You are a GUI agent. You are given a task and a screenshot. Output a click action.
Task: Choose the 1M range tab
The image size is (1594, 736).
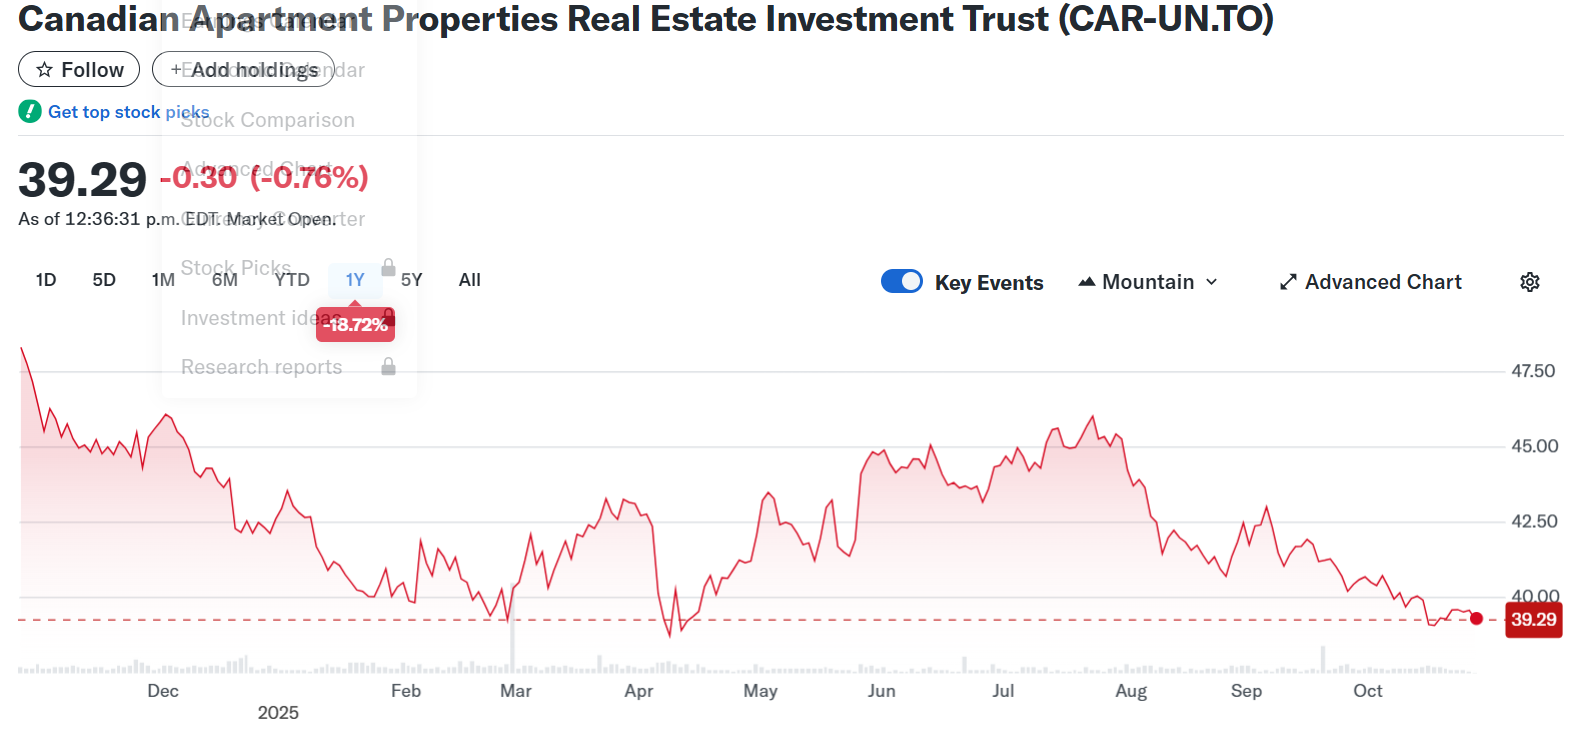tap(163, 280)
